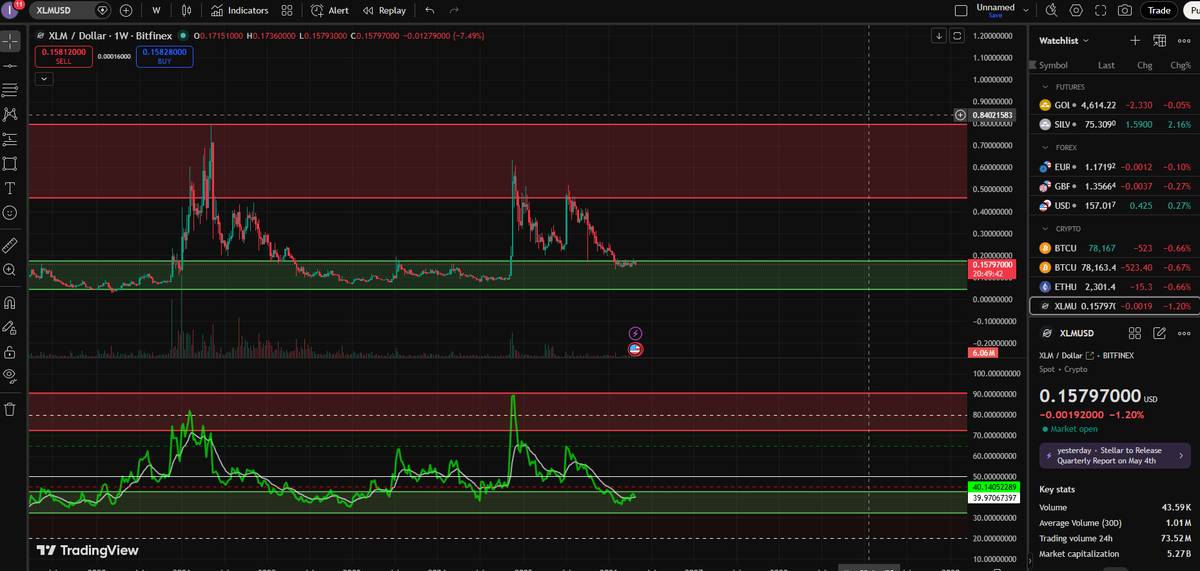The image size is (1200, 571).
Task: Sort watchlist by Last column
Action: tap(1106, 65)
